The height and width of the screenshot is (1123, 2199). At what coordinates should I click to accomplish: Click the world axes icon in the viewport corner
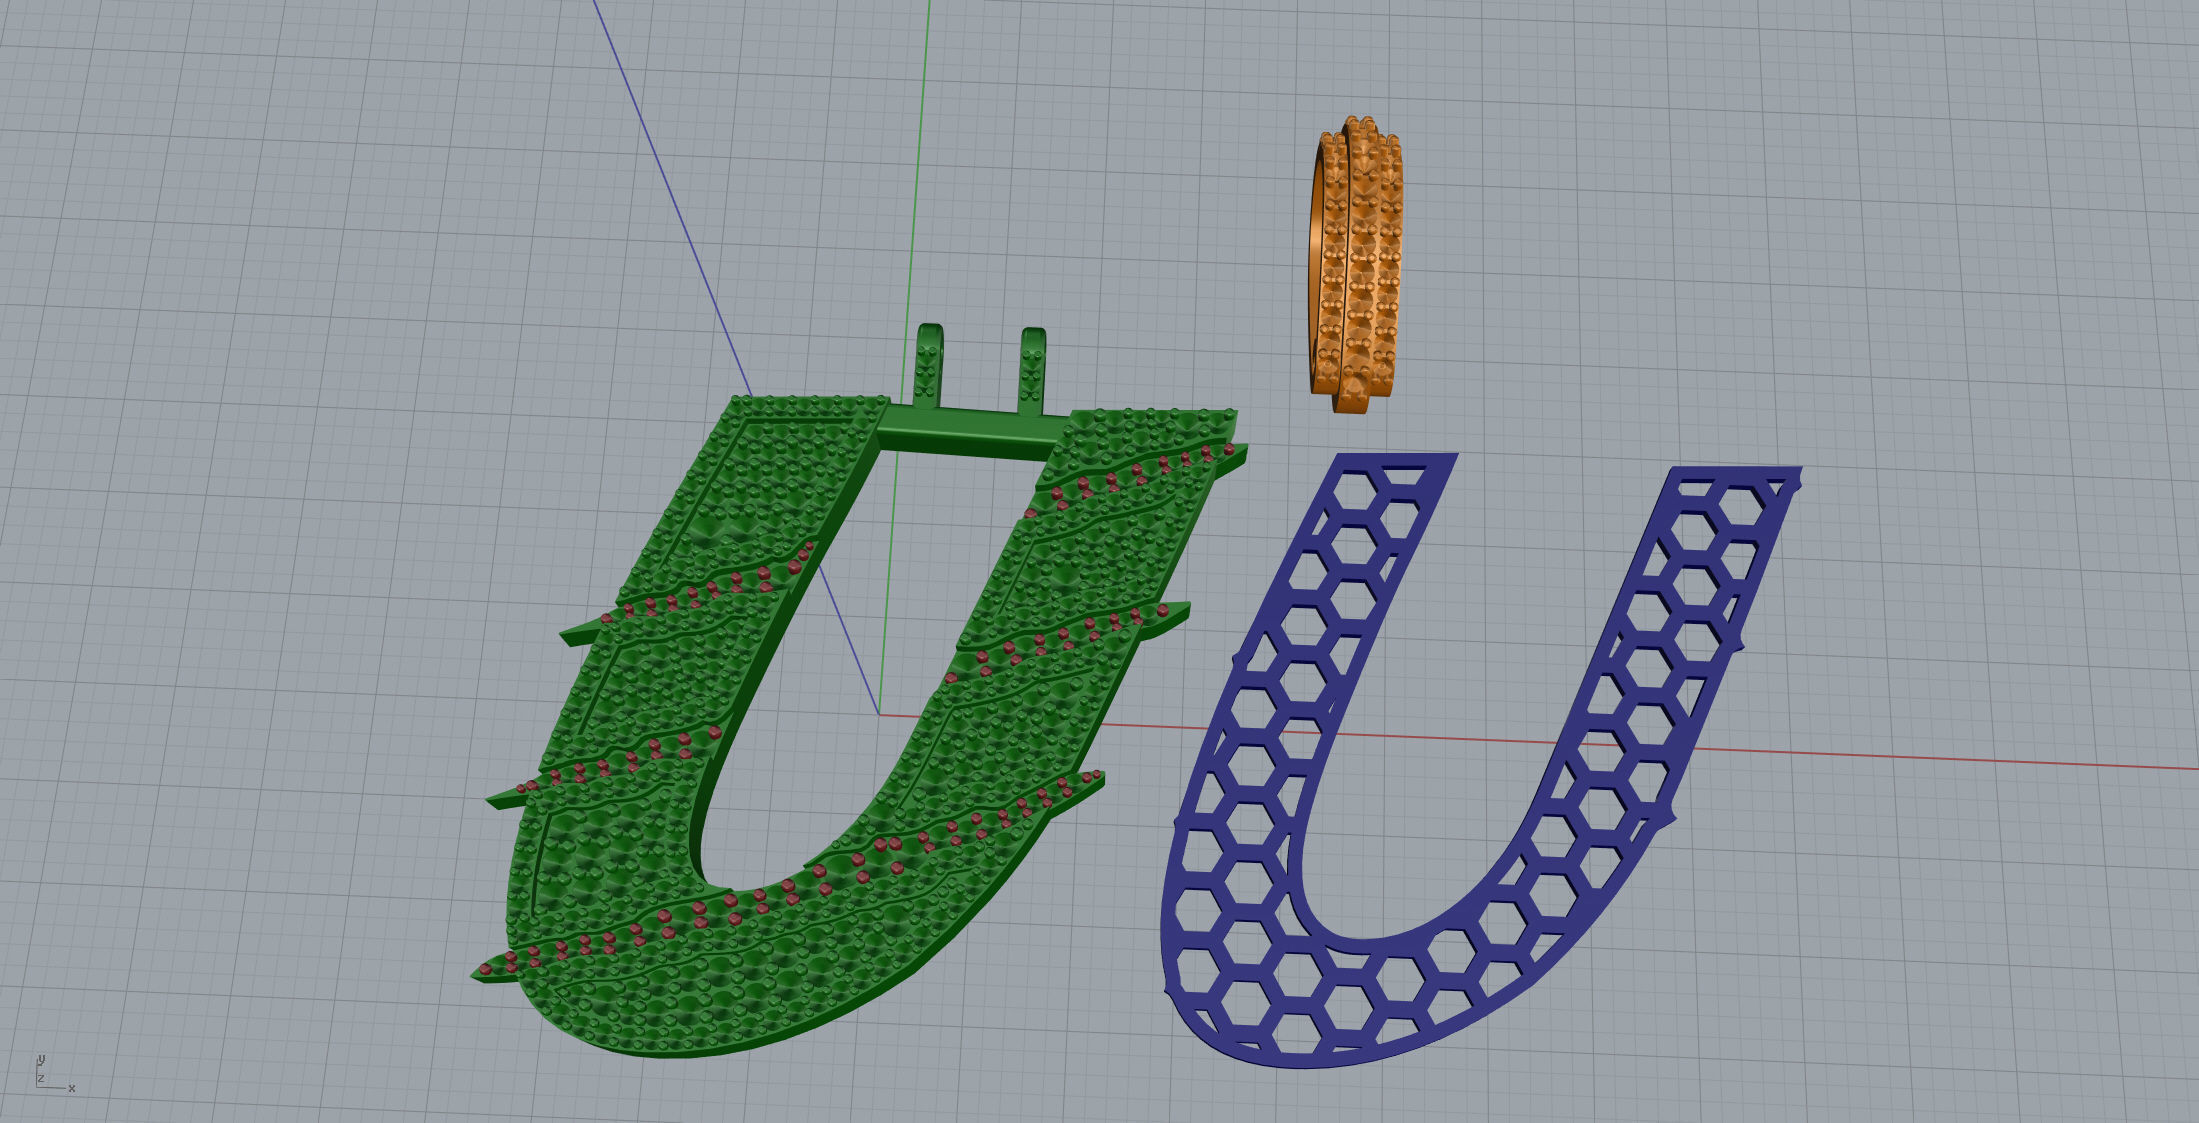point(55,1073)
